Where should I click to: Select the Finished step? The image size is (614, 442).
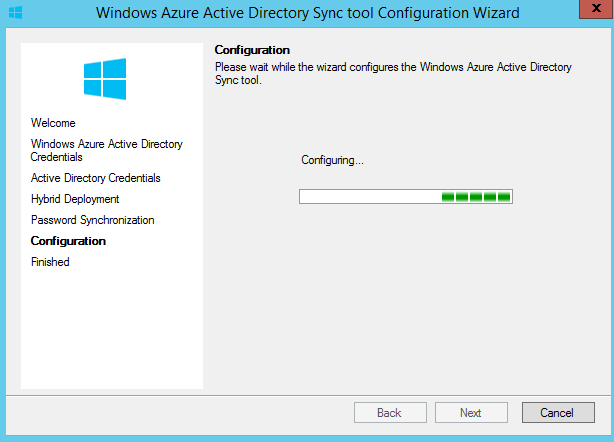point(50,262)
